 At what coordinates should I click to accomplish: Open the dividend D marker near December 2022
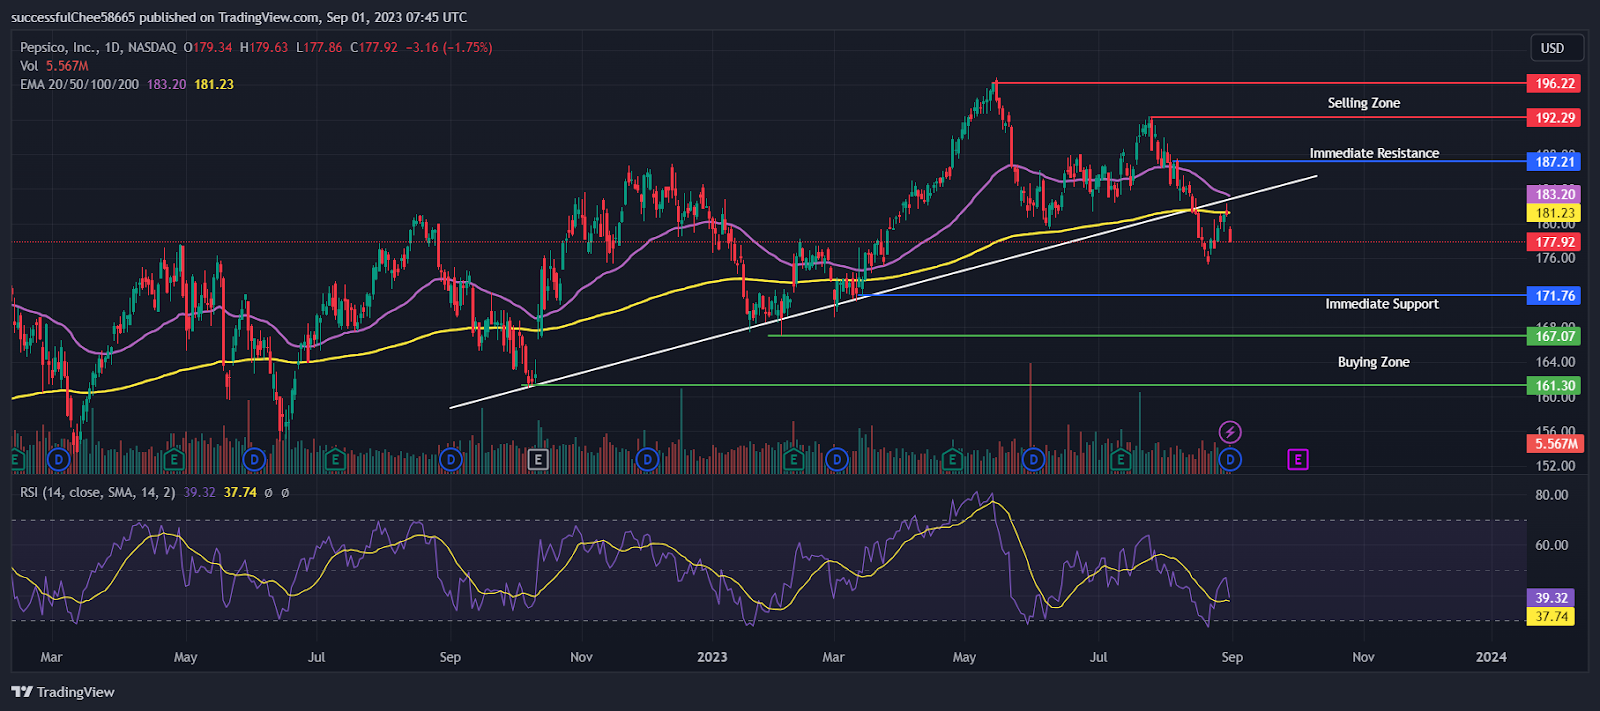(647, 460)
